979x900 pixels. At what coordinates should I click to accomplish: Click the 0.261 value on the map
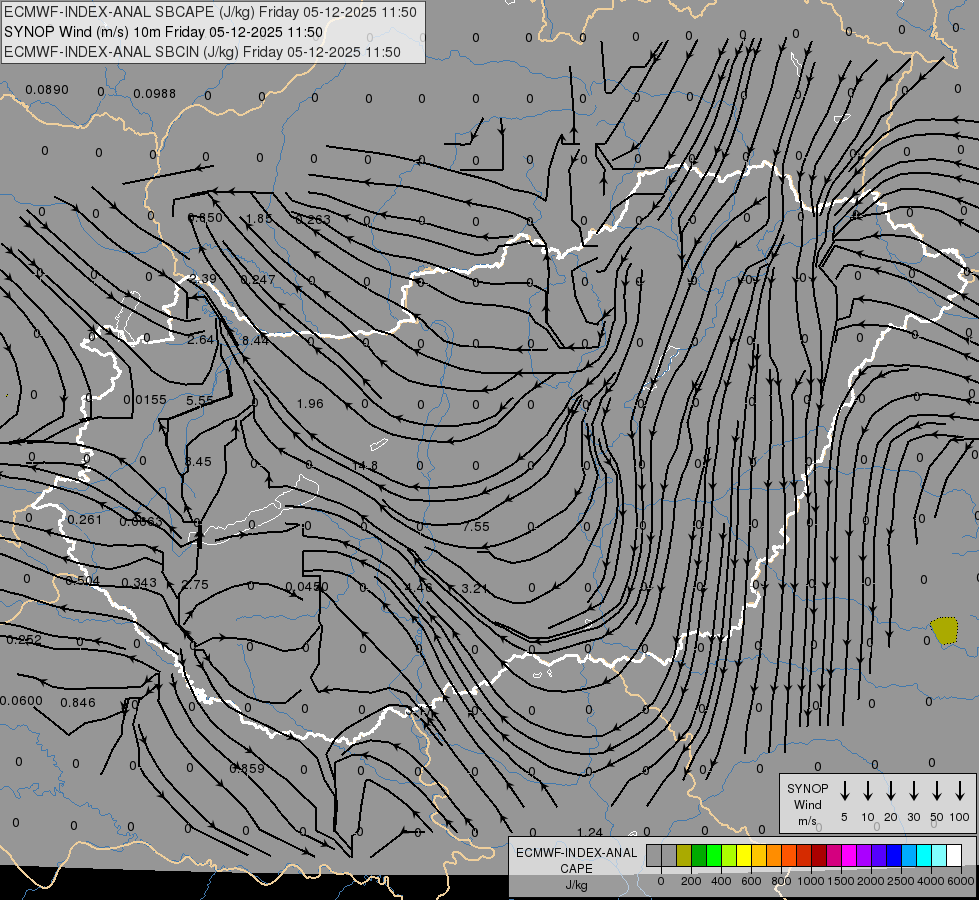click(84, 520)
